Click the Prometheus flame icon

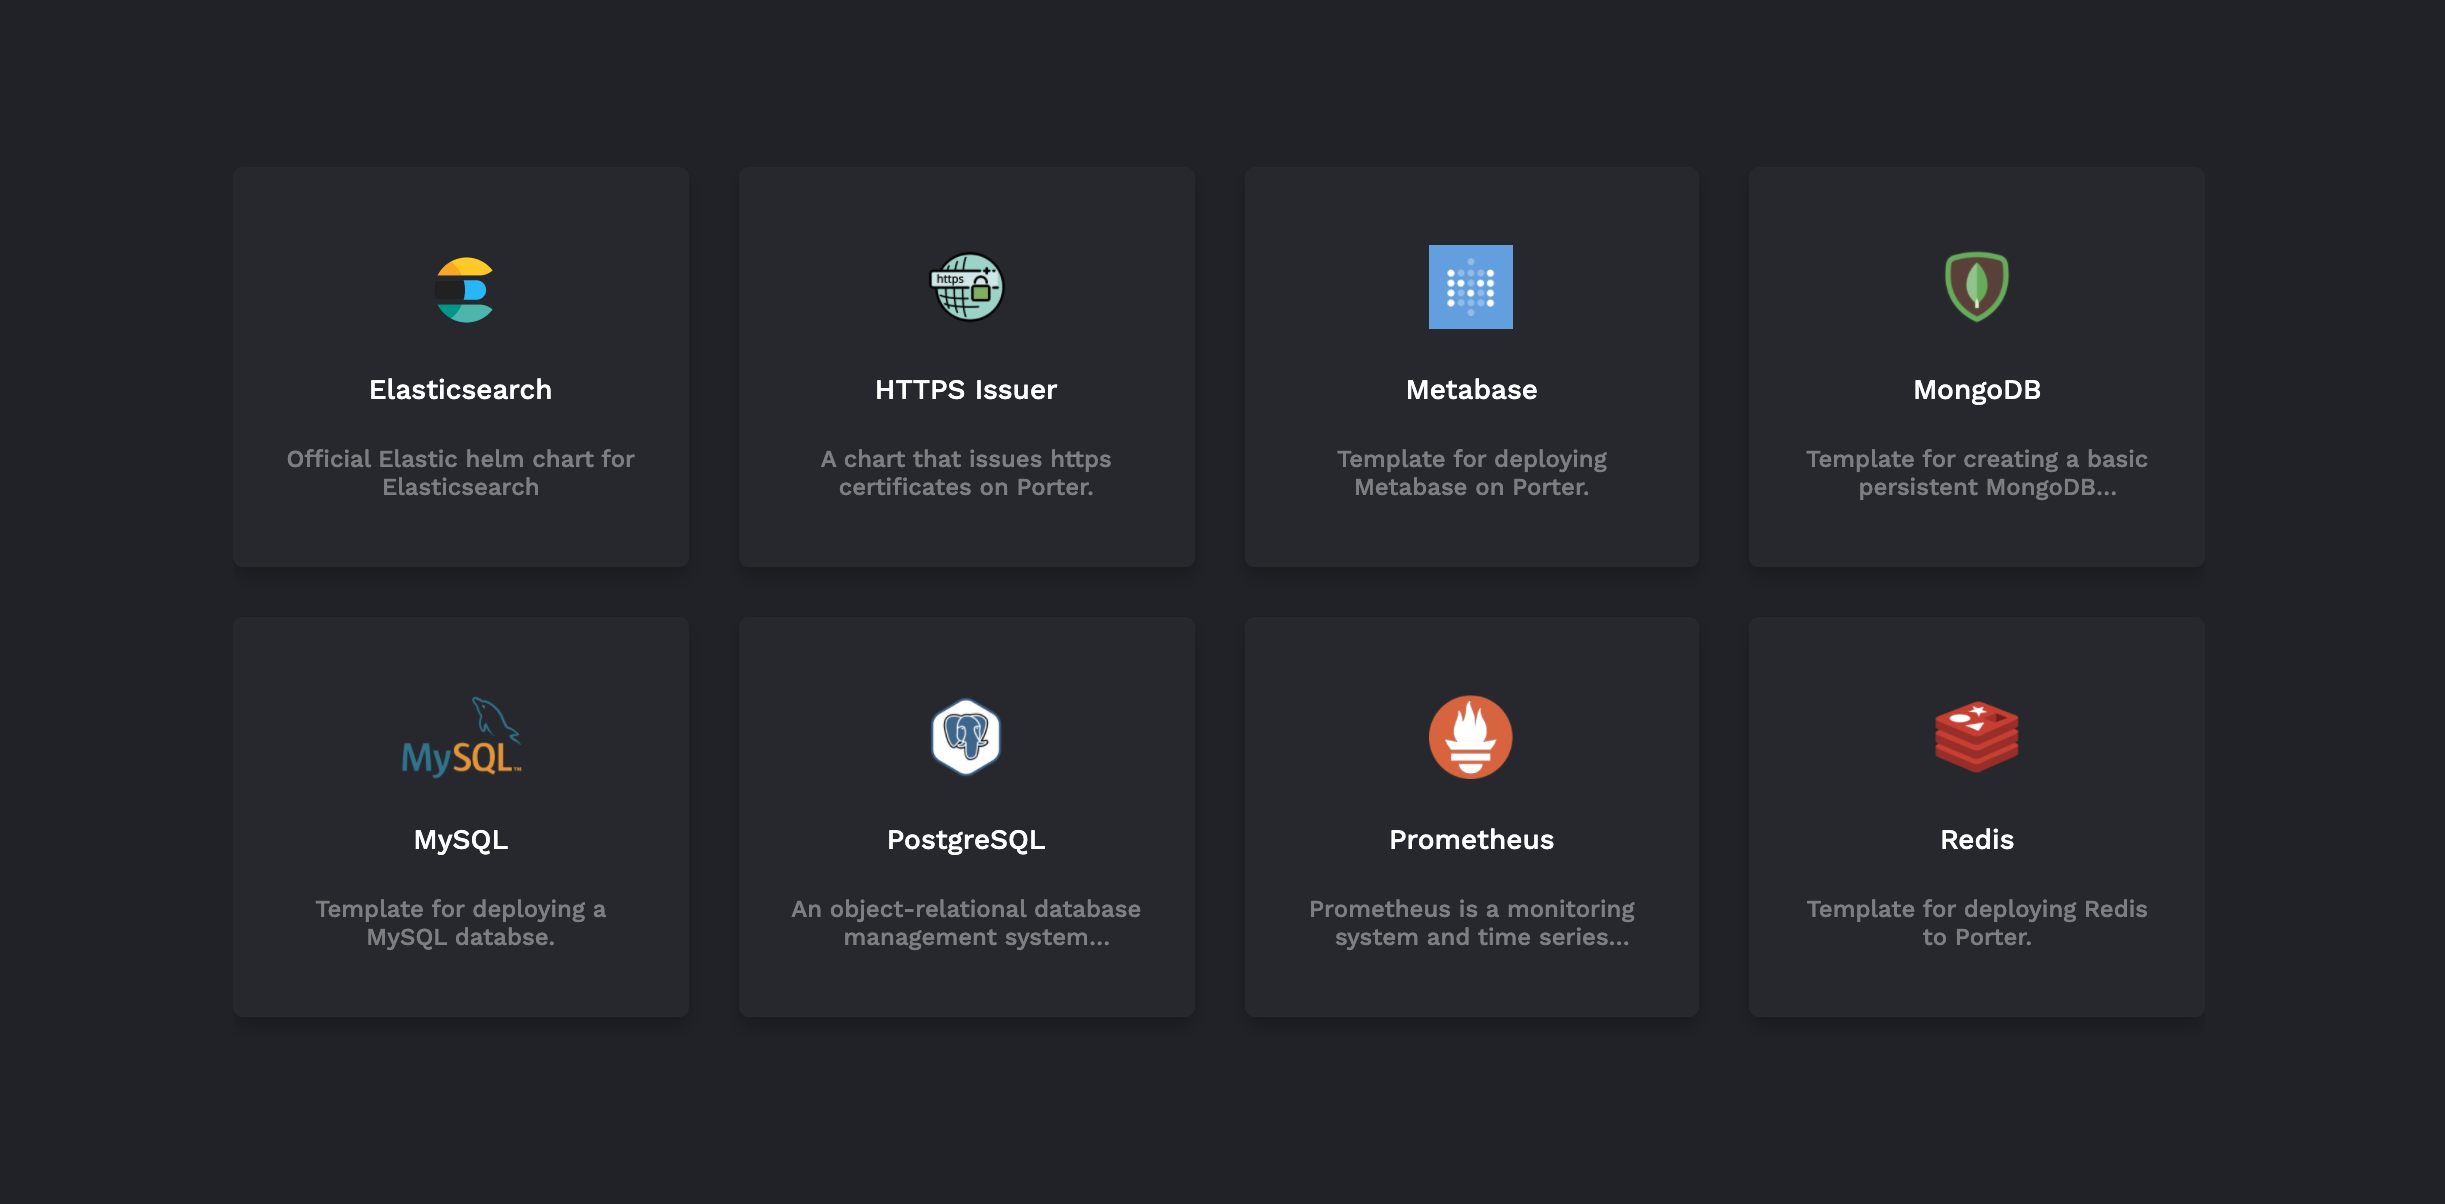point(1470,737)
